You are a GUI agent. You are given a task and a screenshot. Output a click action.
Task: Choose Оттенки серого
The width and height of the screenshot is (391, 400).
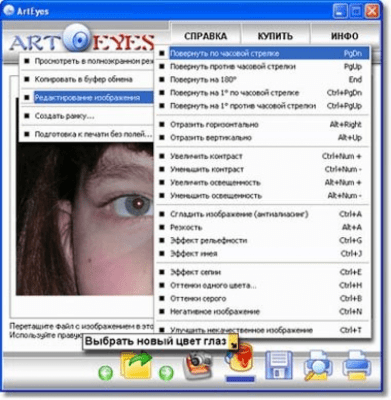click(x=263, y=299)
